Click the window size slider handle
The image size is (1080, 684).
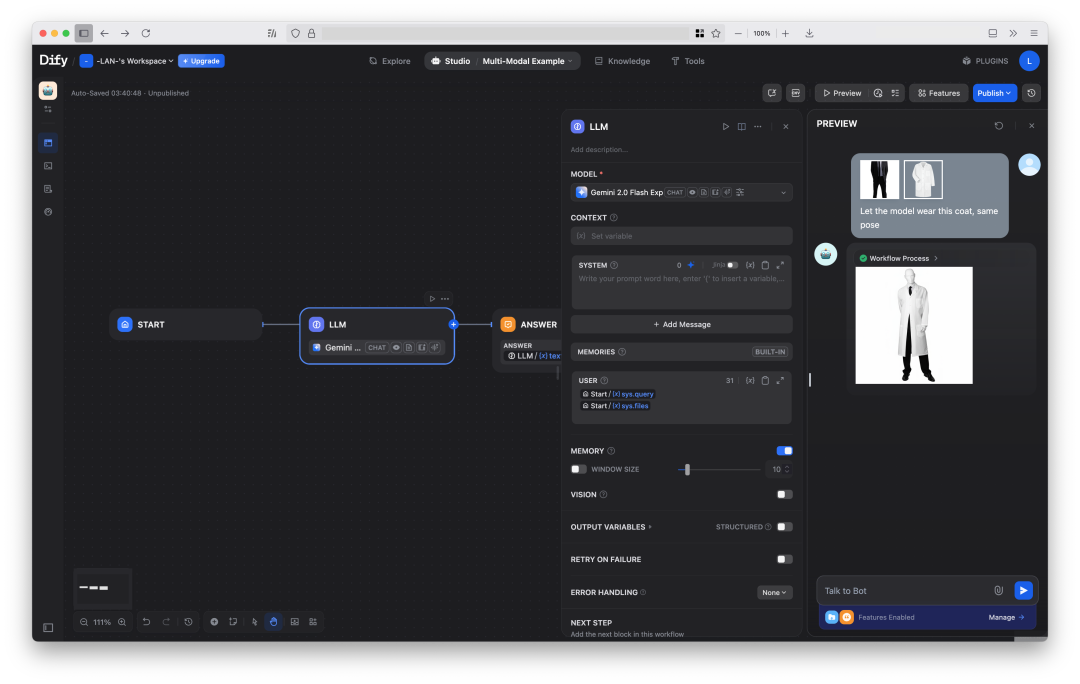(687, 469)
